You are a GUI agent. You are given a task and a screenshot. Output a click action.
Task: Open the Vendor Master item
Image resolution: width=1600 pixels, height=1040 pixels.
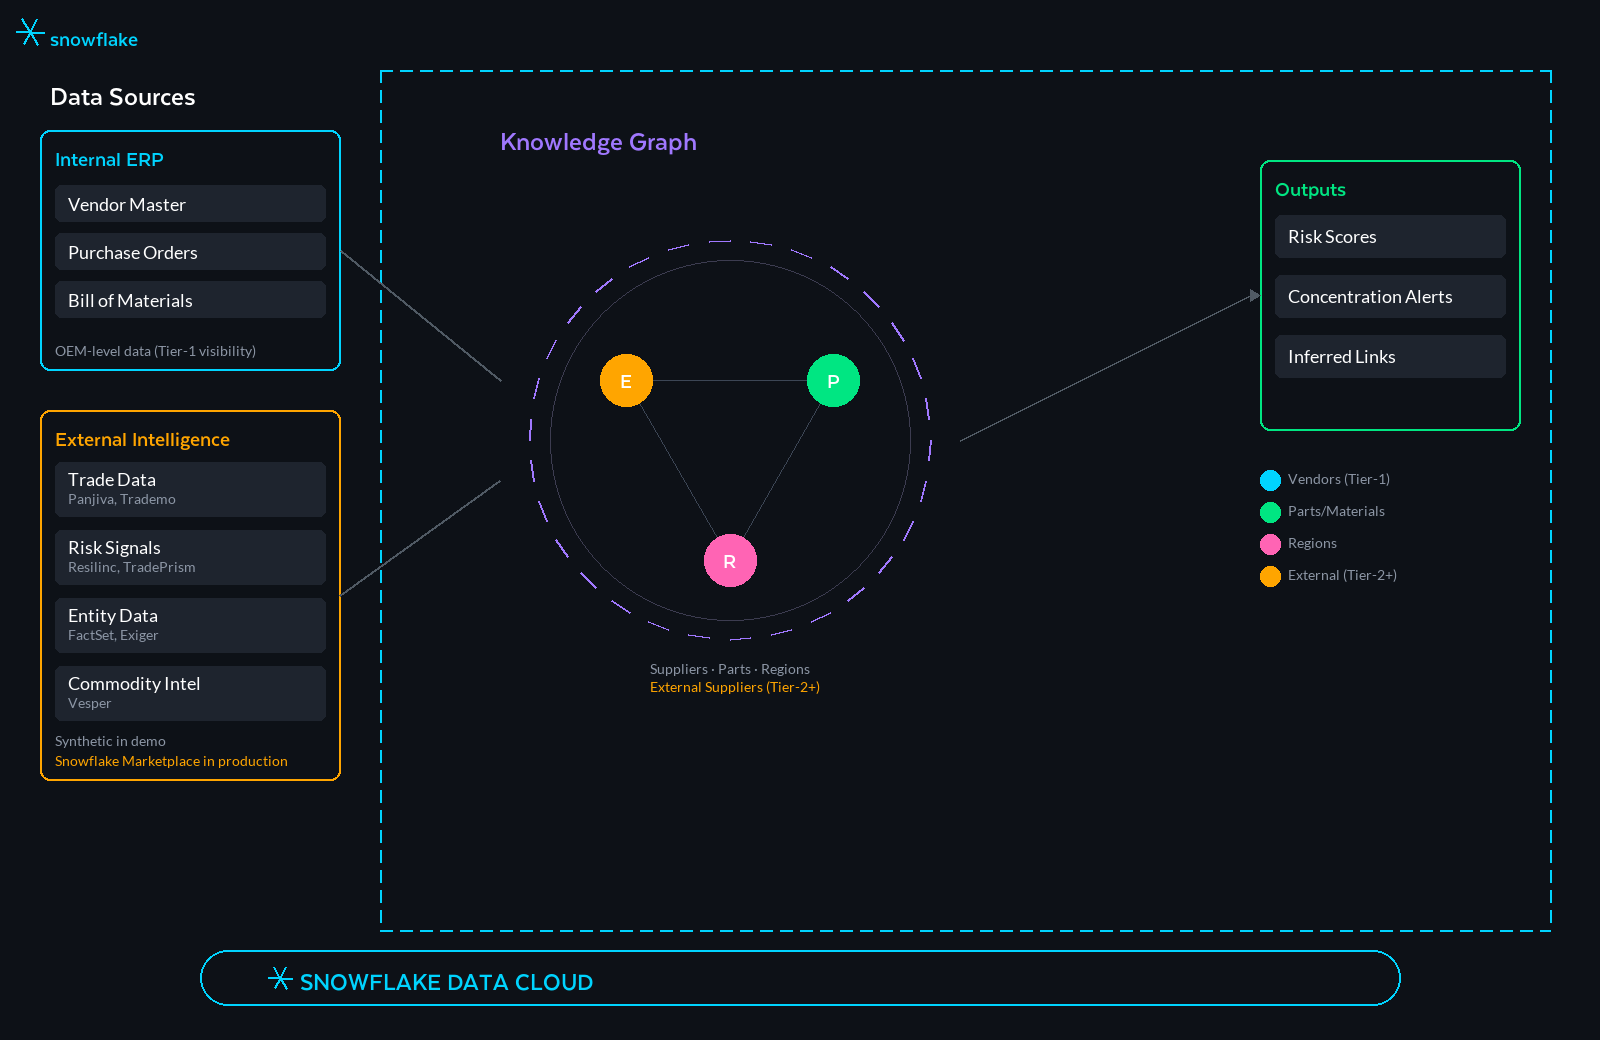tap(190, 204)
